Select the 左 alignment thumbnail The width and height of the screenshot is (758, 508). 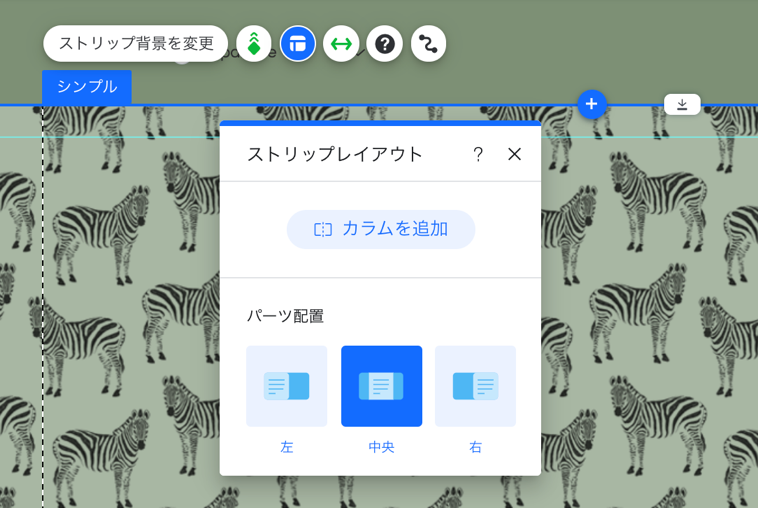coord(287,386)
